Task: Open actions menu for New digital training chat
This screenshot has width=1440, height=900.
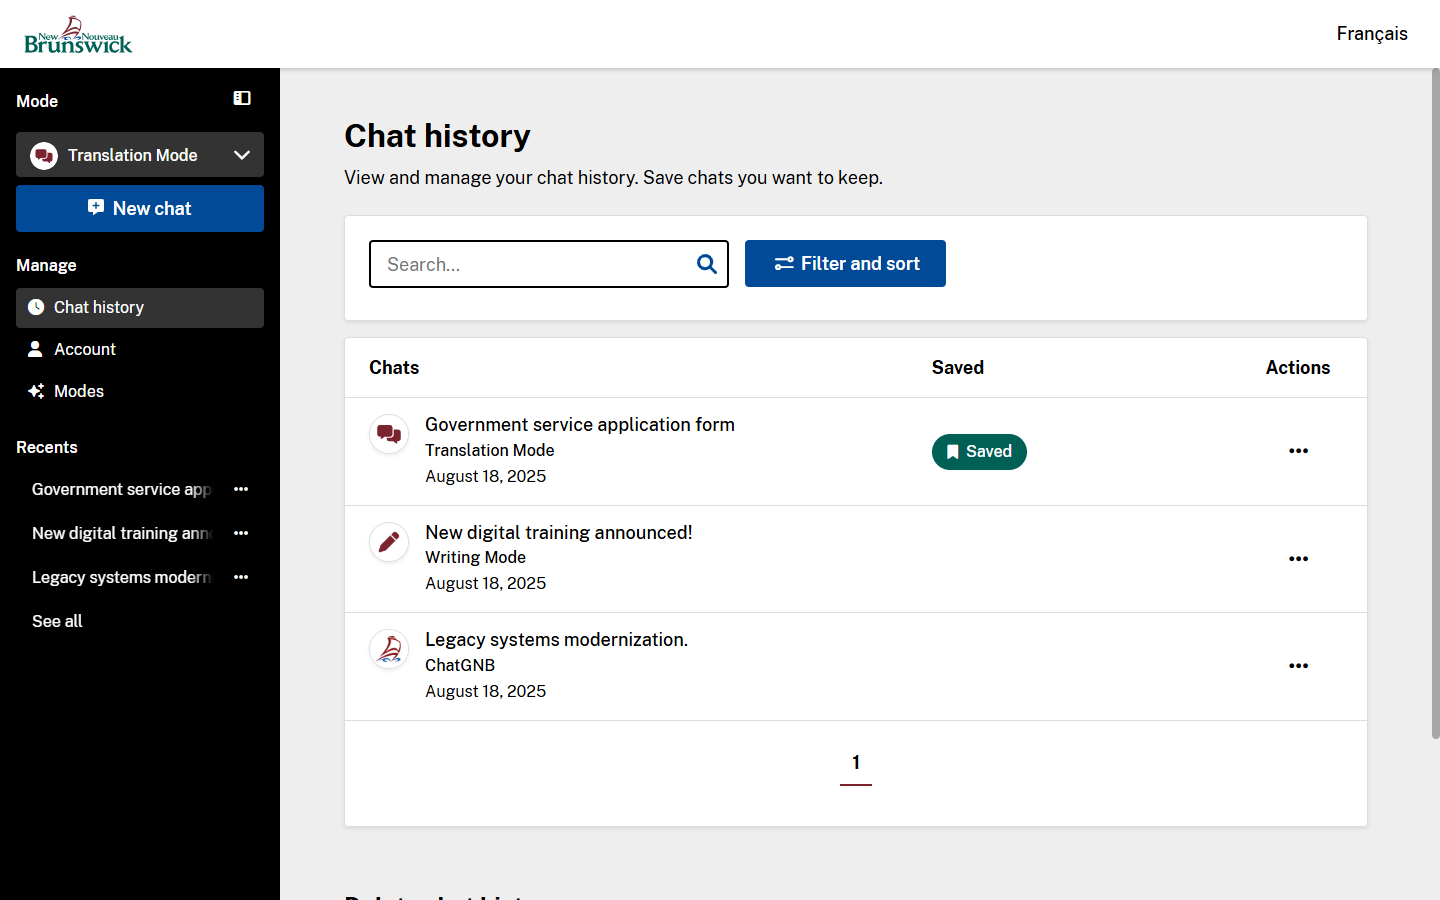Action: 1298,559
